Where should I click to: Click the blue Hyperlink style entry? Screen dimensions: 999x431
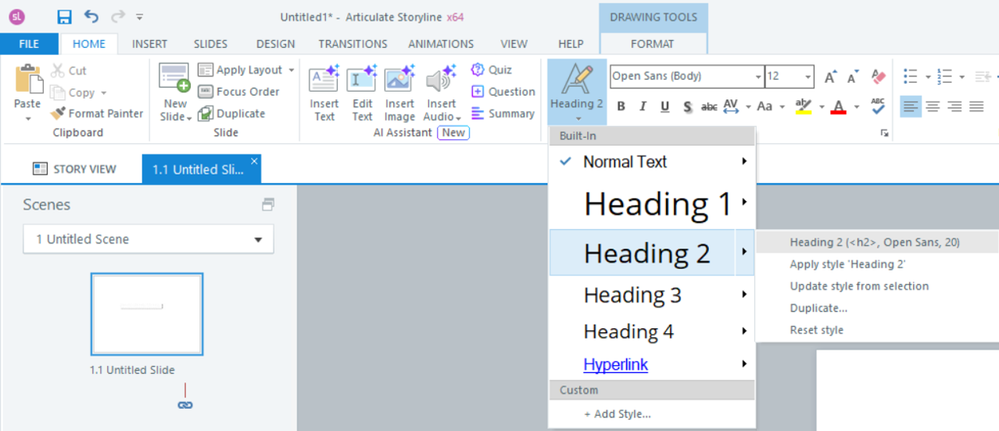615,364
